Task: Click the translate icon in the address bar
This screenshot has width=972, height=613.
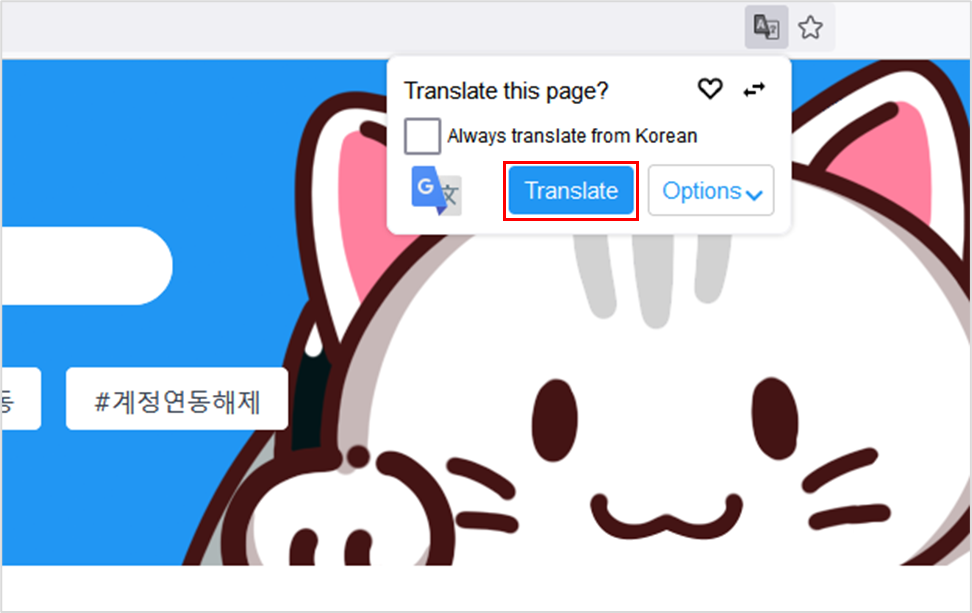Action: point(766,28)
